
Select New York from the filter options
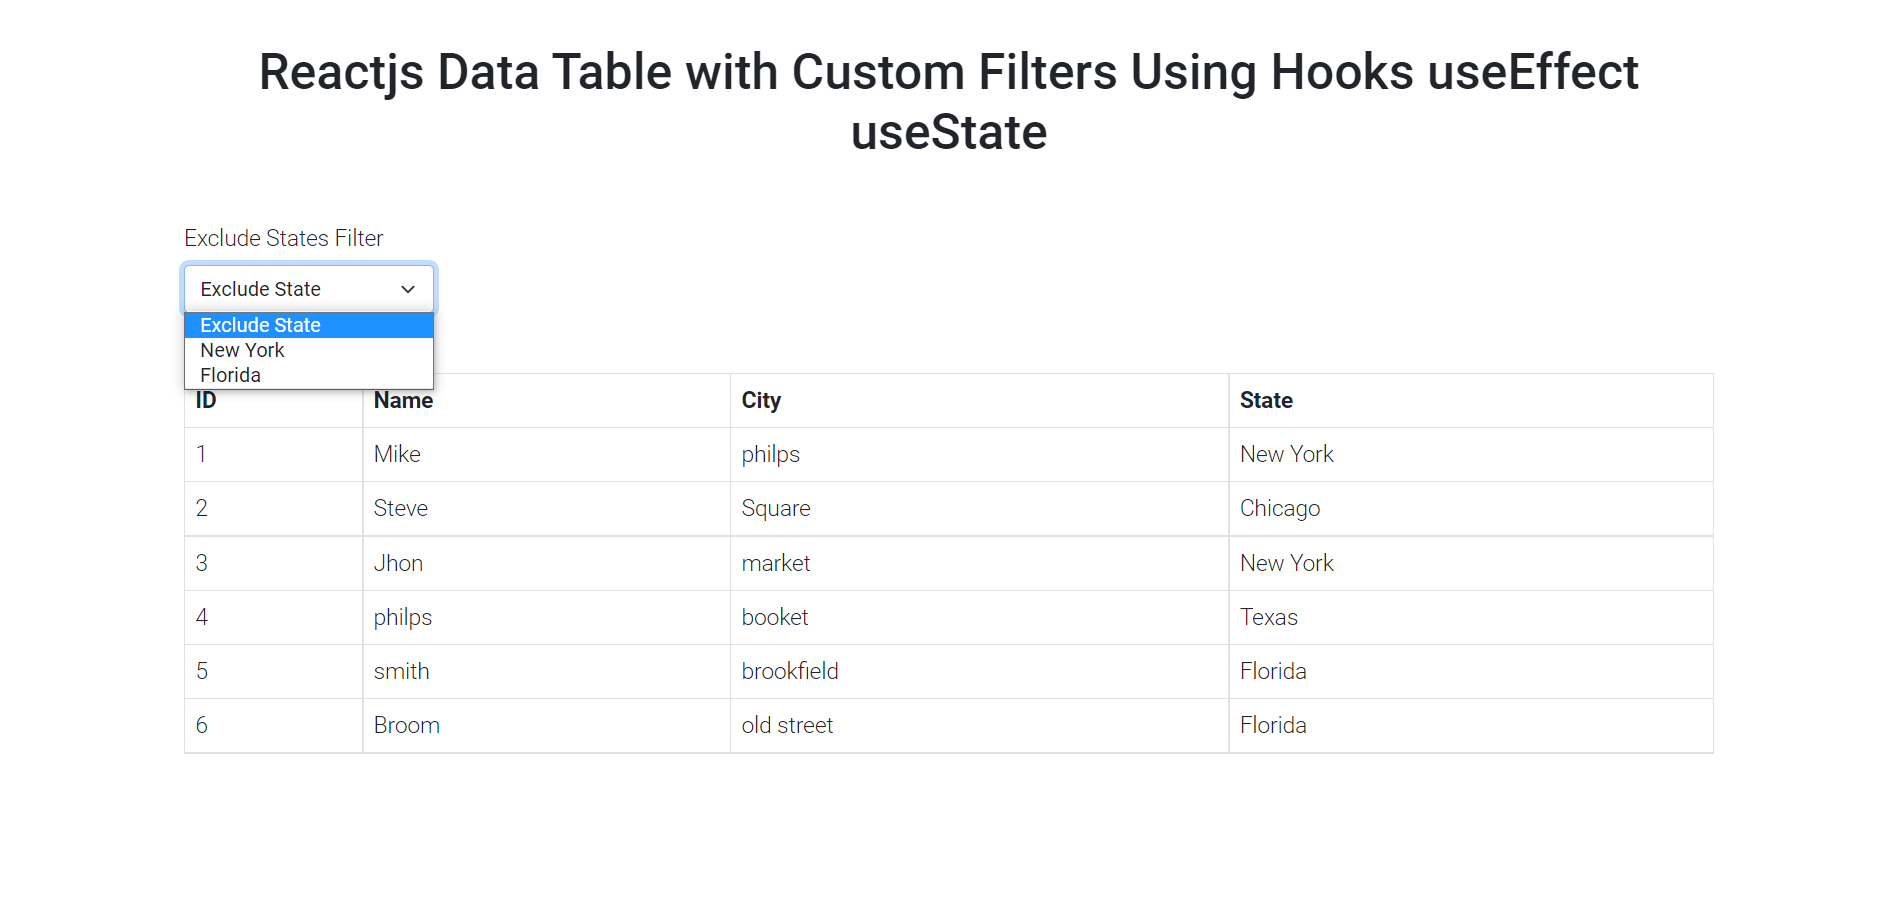241,350
